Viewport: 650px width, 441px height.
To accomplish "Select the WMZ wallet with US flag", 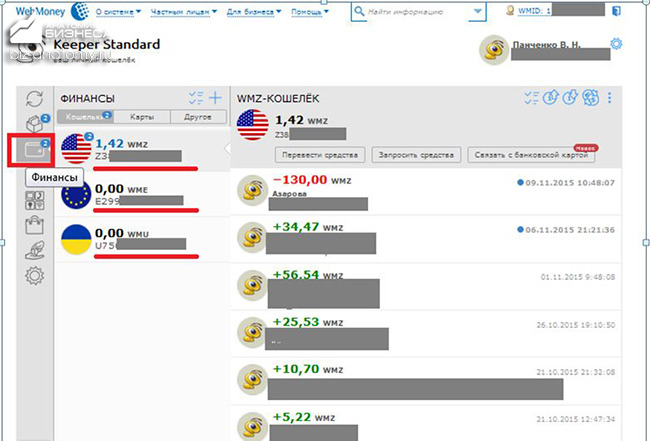I will [x=142, y=150].
